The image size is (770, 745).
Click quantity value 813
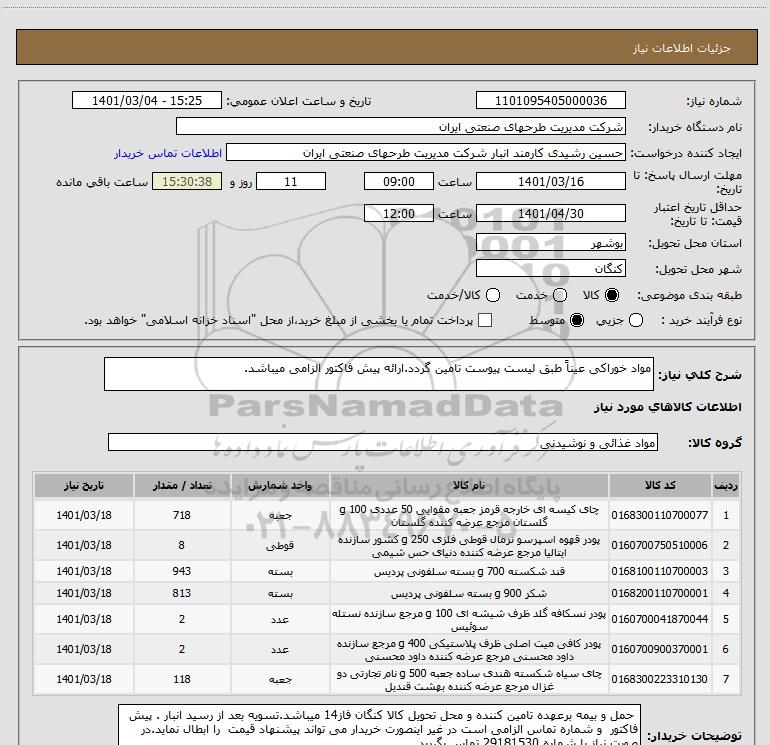[182, 593]
